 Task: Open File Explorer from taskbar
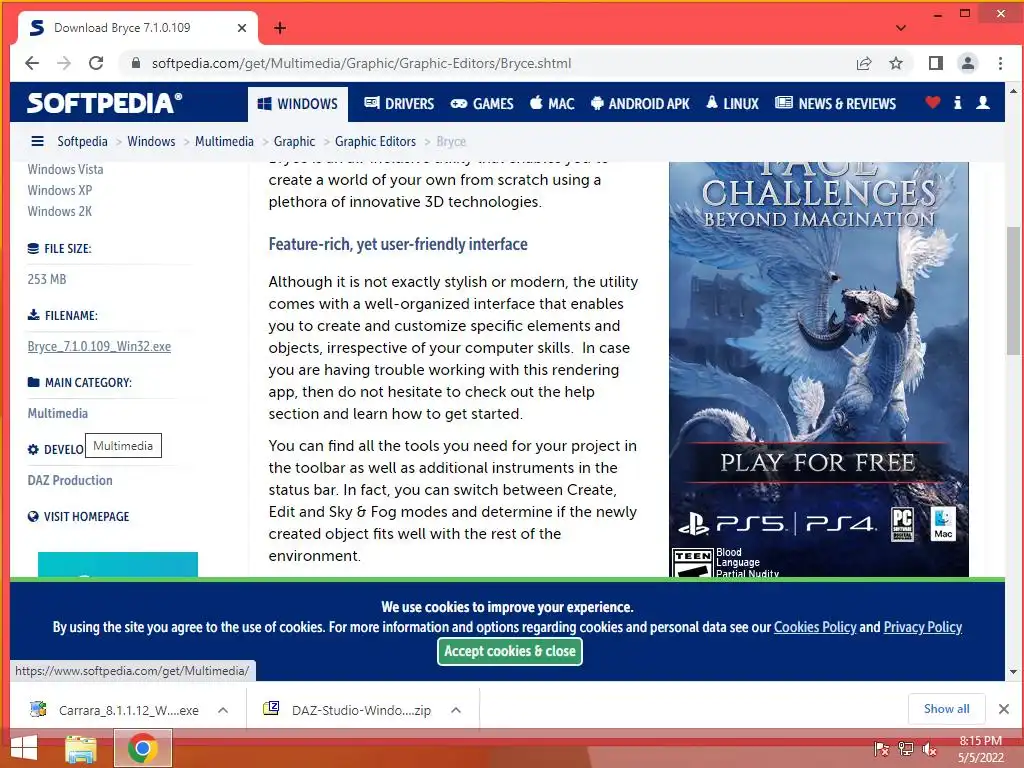tap(81, 748)
